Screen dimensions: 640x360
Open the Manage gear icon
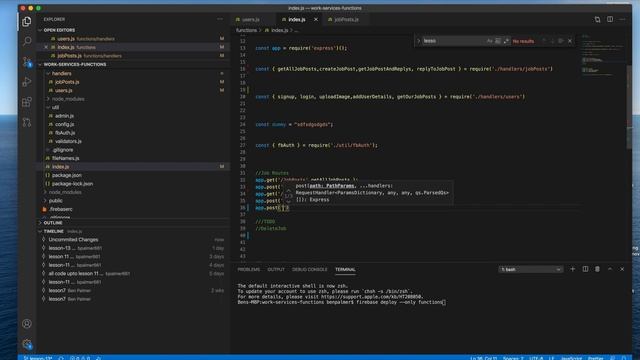point(27,344)
